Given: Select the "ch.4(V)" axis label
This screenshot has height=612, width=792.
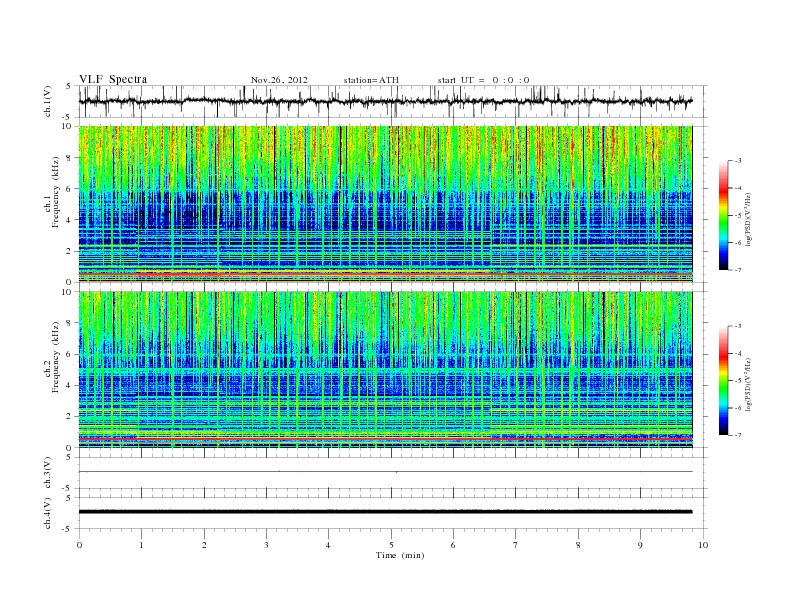Looking at the screenshot, I should point(48,514).
